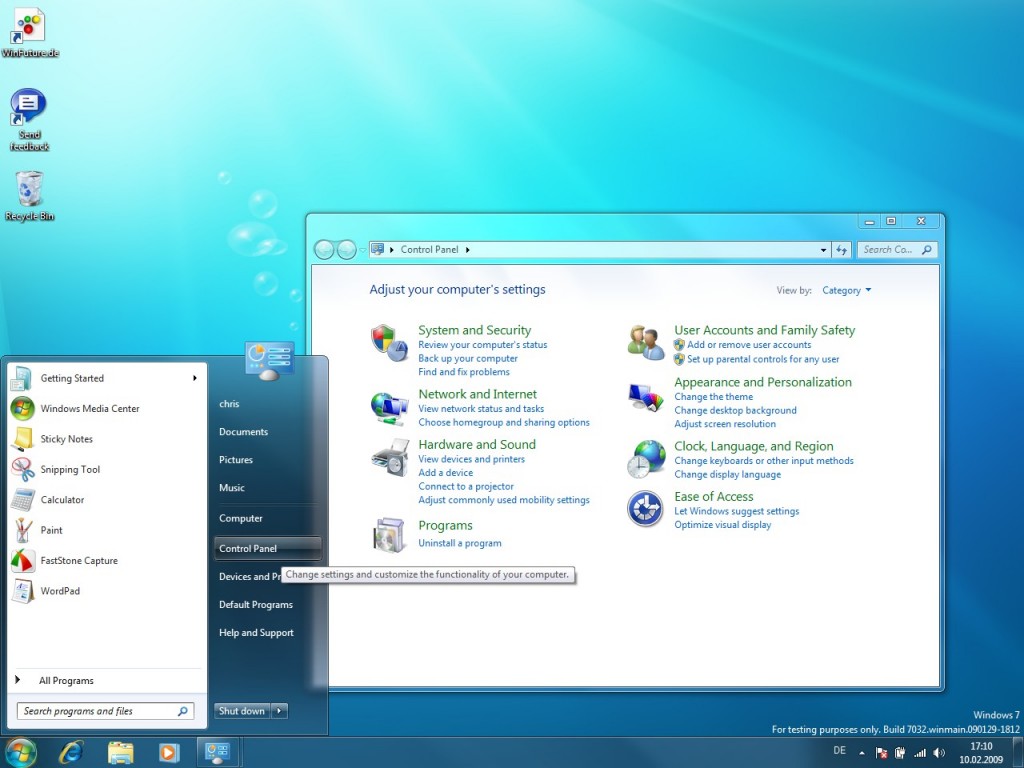1024x768 pixels.
Task: Click the user picture at Start menu top
Action: [270, 359]
